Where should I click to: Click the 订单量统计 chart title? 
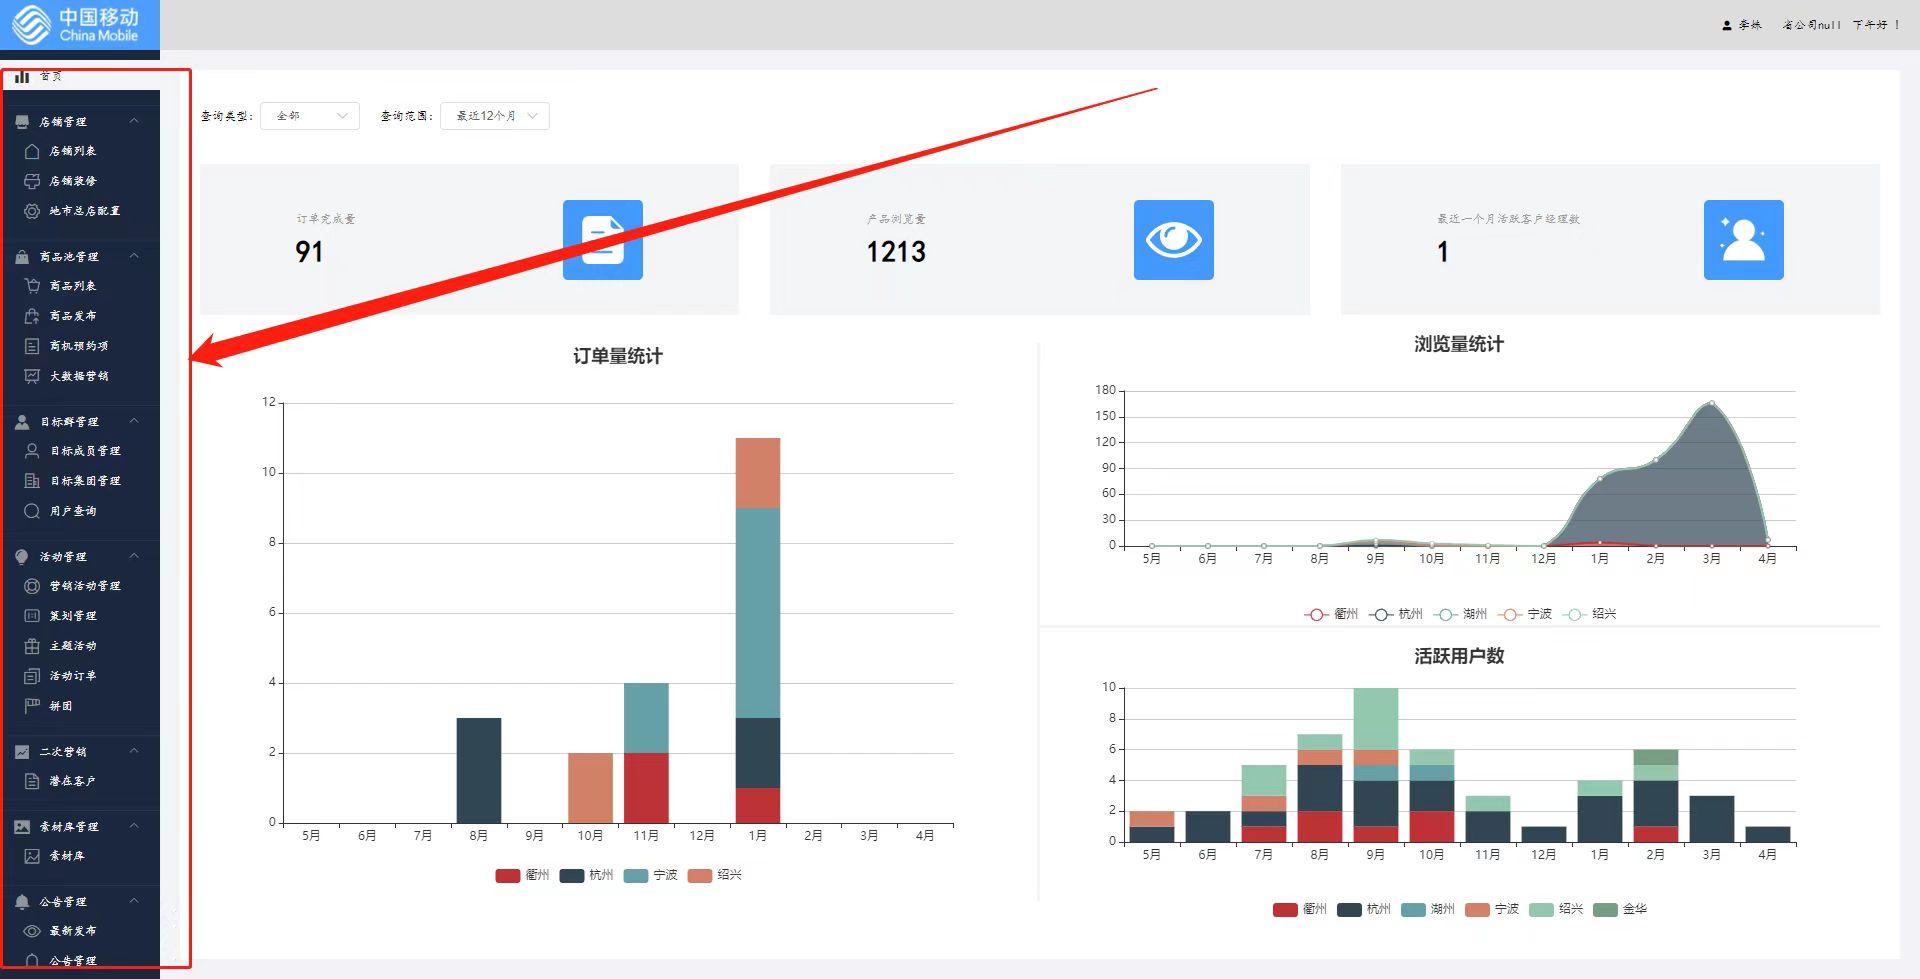pos(618,356)
